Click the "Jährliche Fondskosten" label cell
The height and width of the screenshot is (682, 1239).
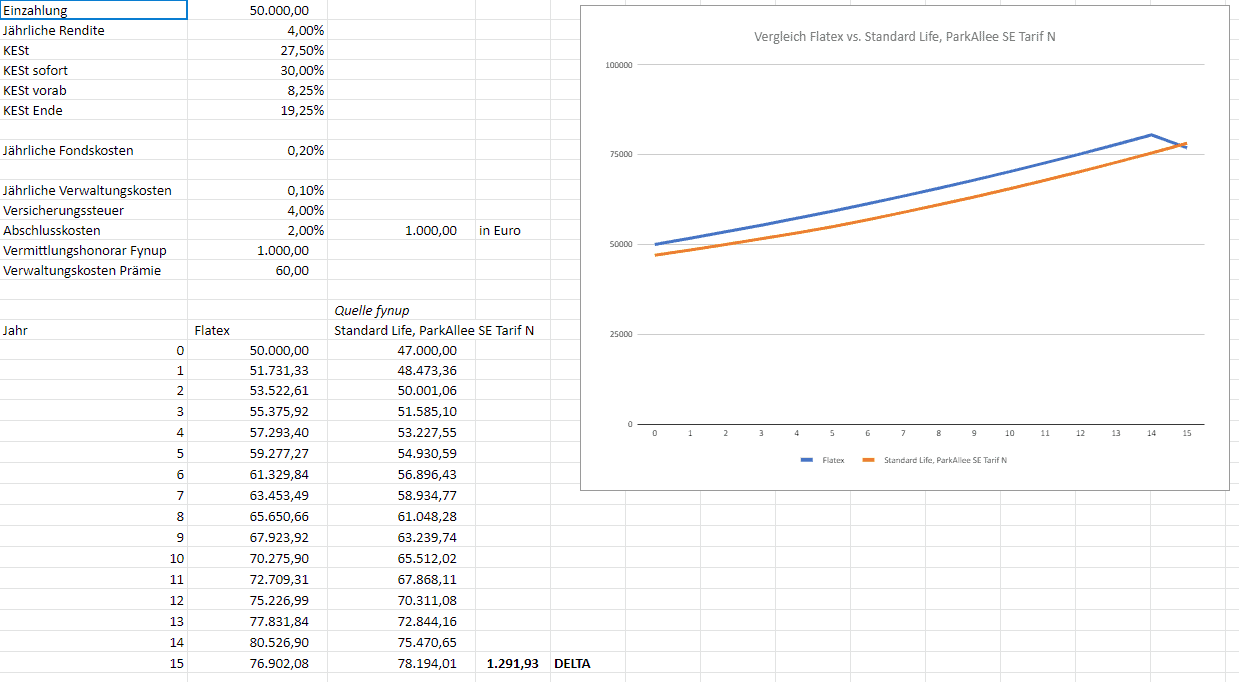click(x=94, y=150)
